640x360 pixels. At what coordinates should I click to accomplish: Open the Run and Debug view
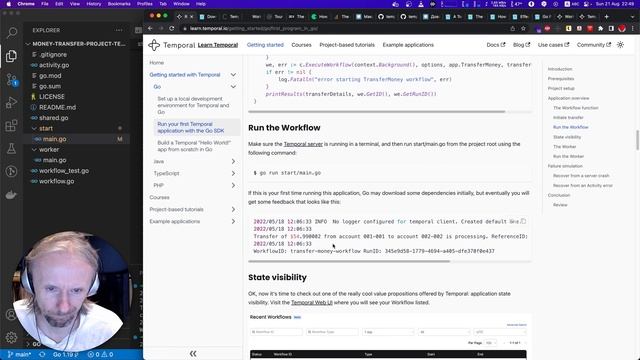(11, 102)
